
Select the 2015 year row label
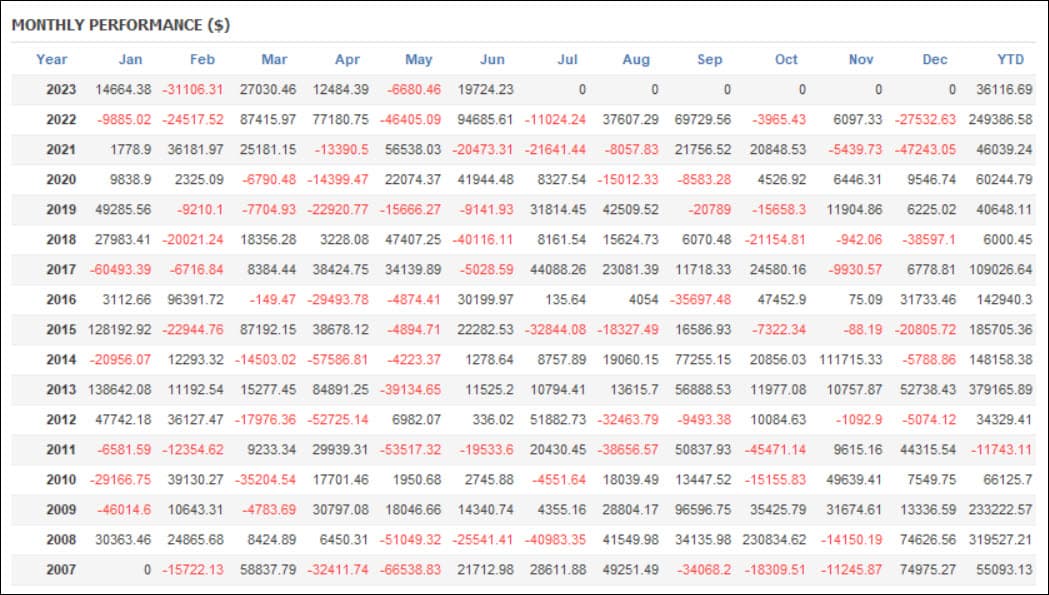tap(61, 330)
